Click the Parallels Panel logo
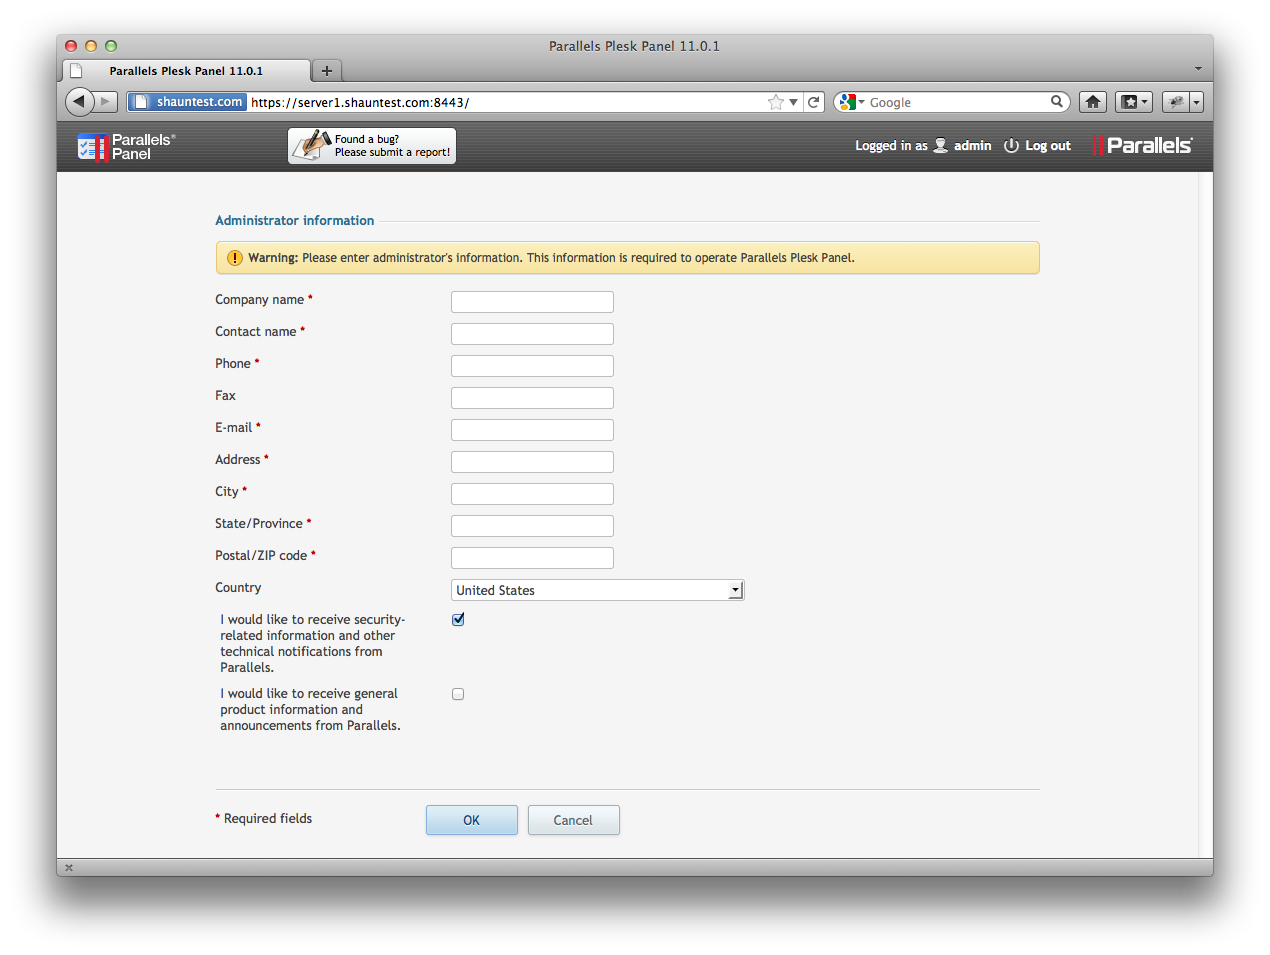Image resolution: width=1270 pixels, height=955 pixels. (126, 147)
